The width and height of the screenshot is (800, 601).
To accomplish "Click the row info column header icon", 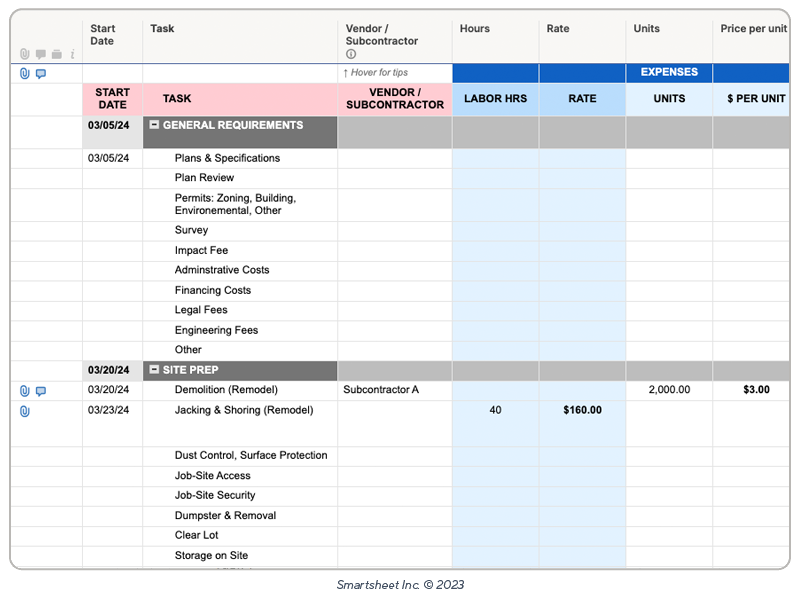I will point(72,54).
